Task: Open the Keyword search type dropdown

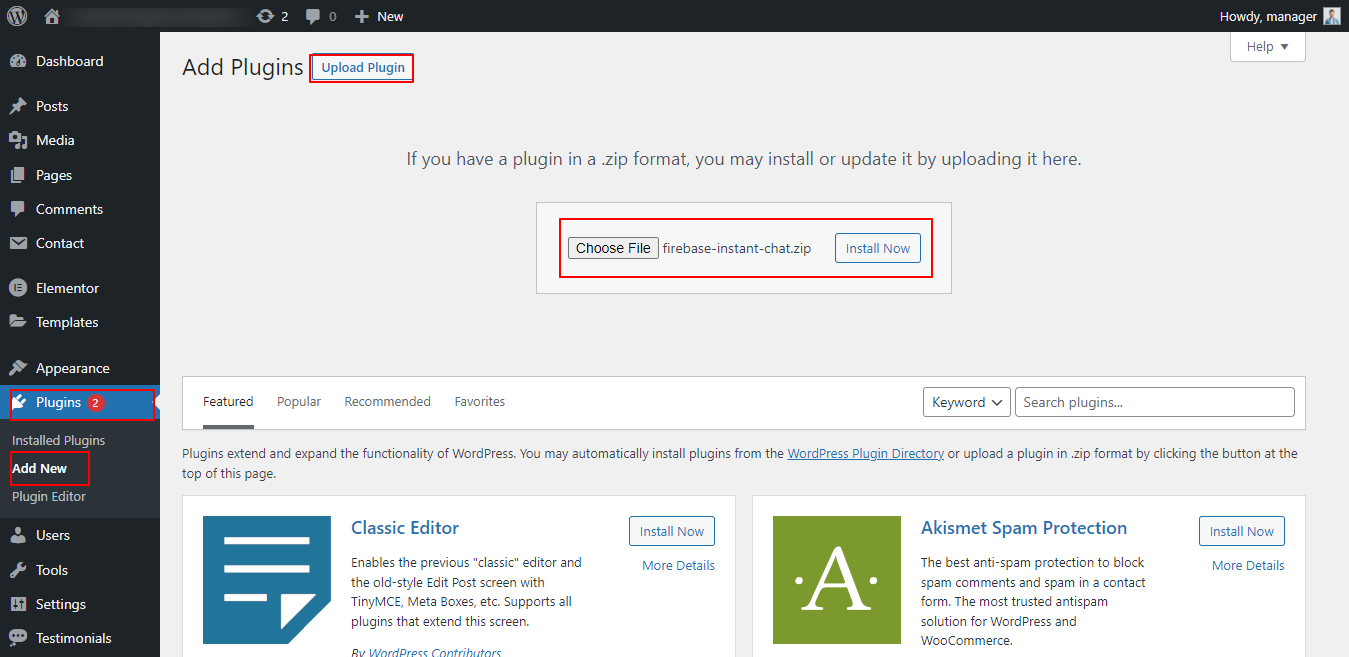Action: pyautogui.click(x=966, y=402)
